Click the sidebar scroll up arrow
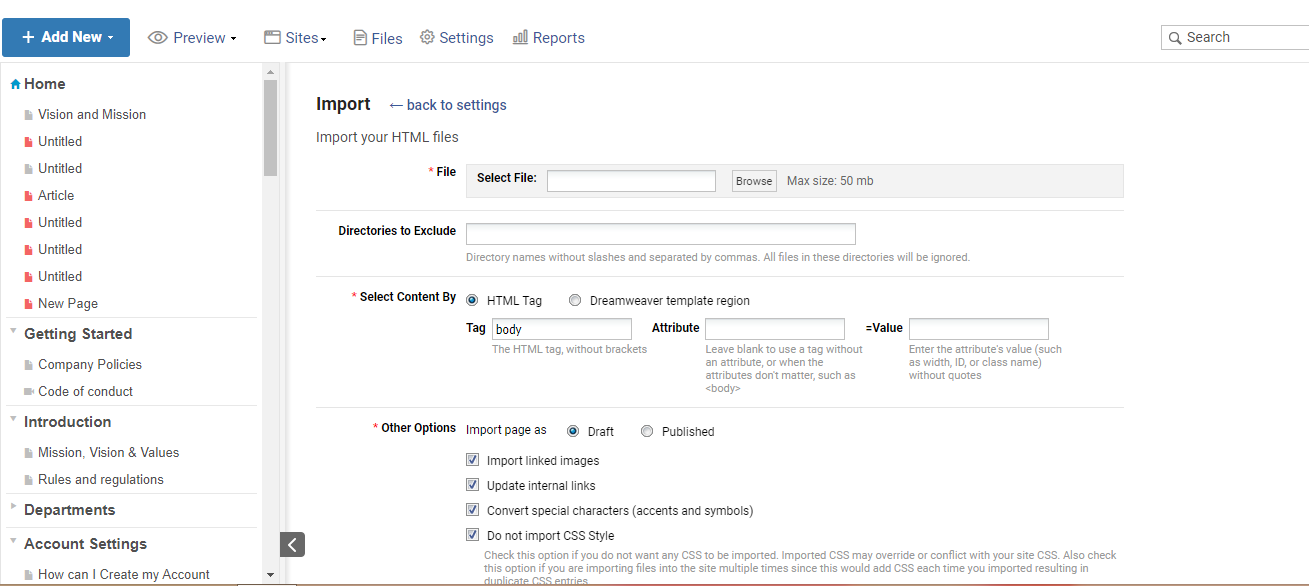The image size is (1309, 586). (x=270, y=72)
